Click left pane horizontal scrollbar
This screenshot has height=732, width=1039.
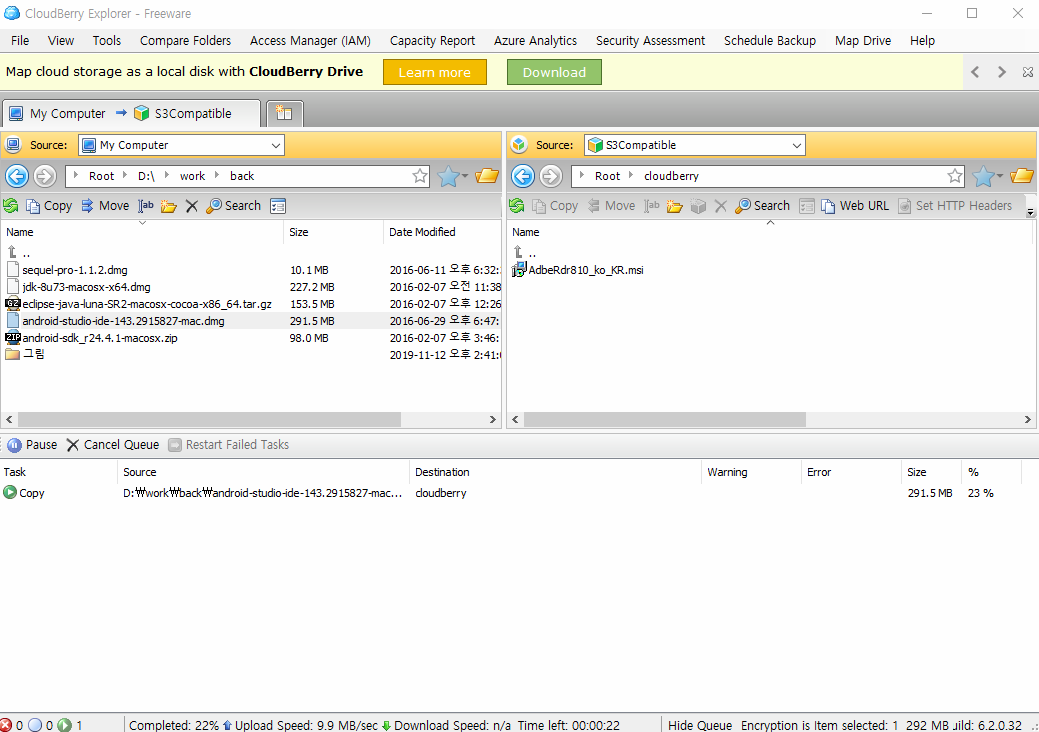(x=209, y=419)
